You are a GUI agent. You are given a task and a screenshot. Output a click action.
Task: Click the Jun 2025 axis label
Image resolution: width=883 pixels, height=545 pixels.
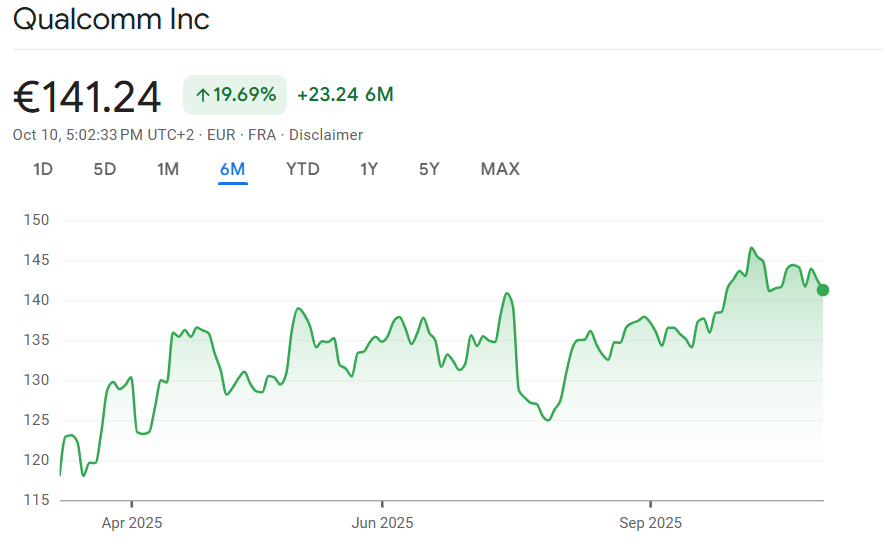click(382, 523)
